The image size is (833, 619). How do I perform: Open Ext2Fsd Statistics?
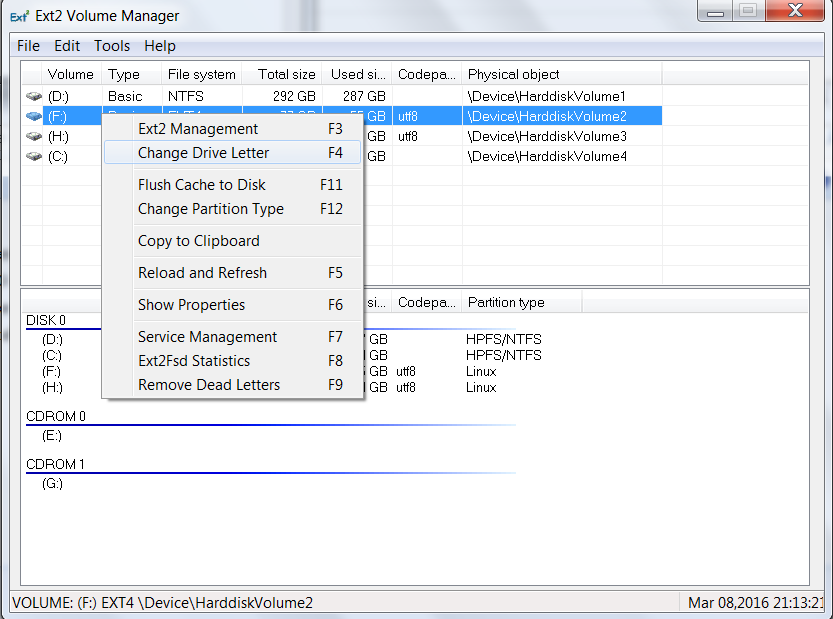click(233, 361)
